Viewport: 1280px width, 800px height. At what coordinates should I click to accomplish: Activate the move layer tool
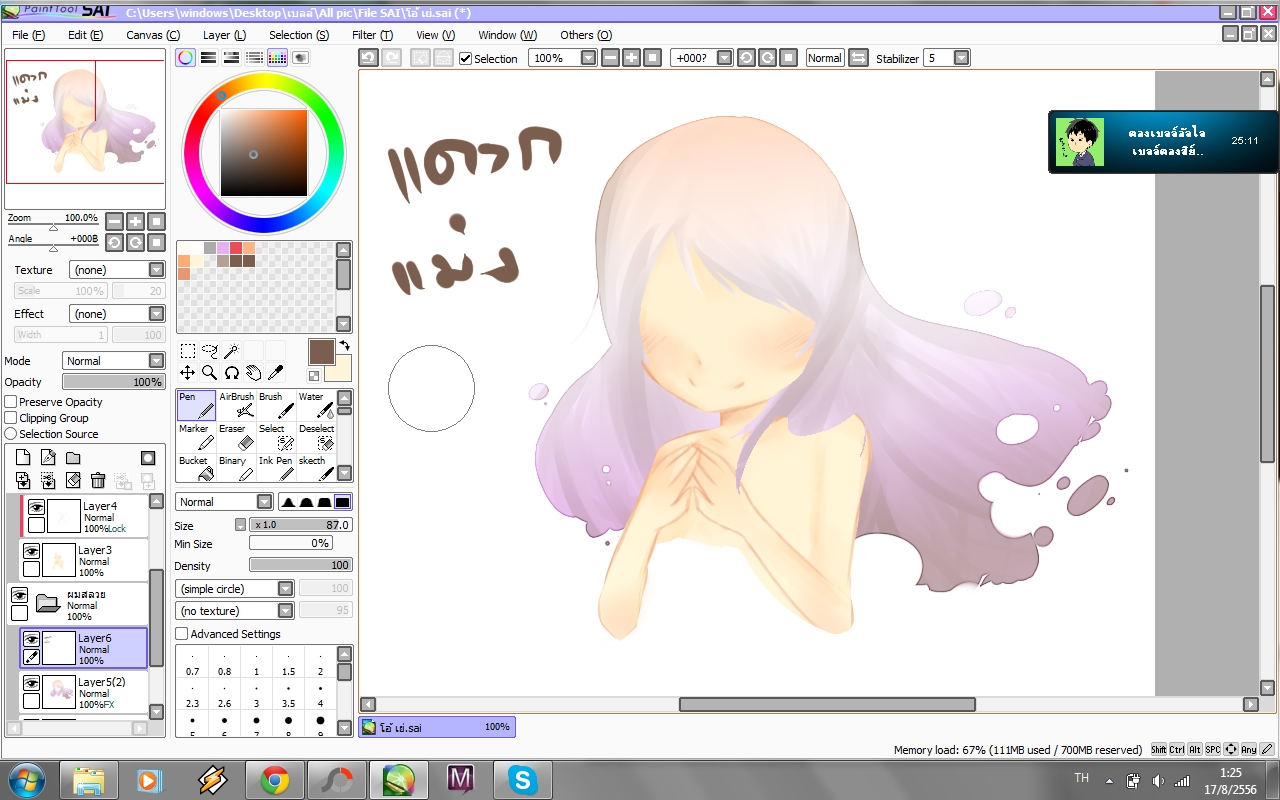click(188, 373)
